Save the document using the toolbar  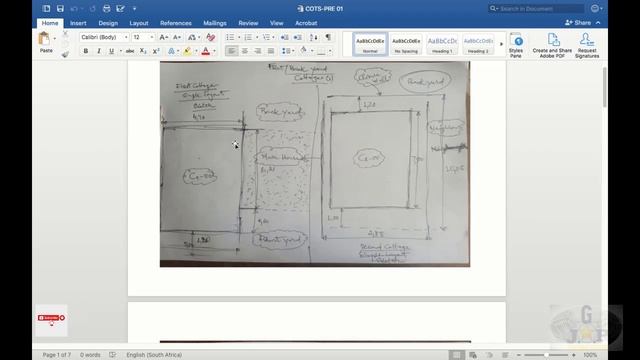pyautogui.click(x=60, y=9)
